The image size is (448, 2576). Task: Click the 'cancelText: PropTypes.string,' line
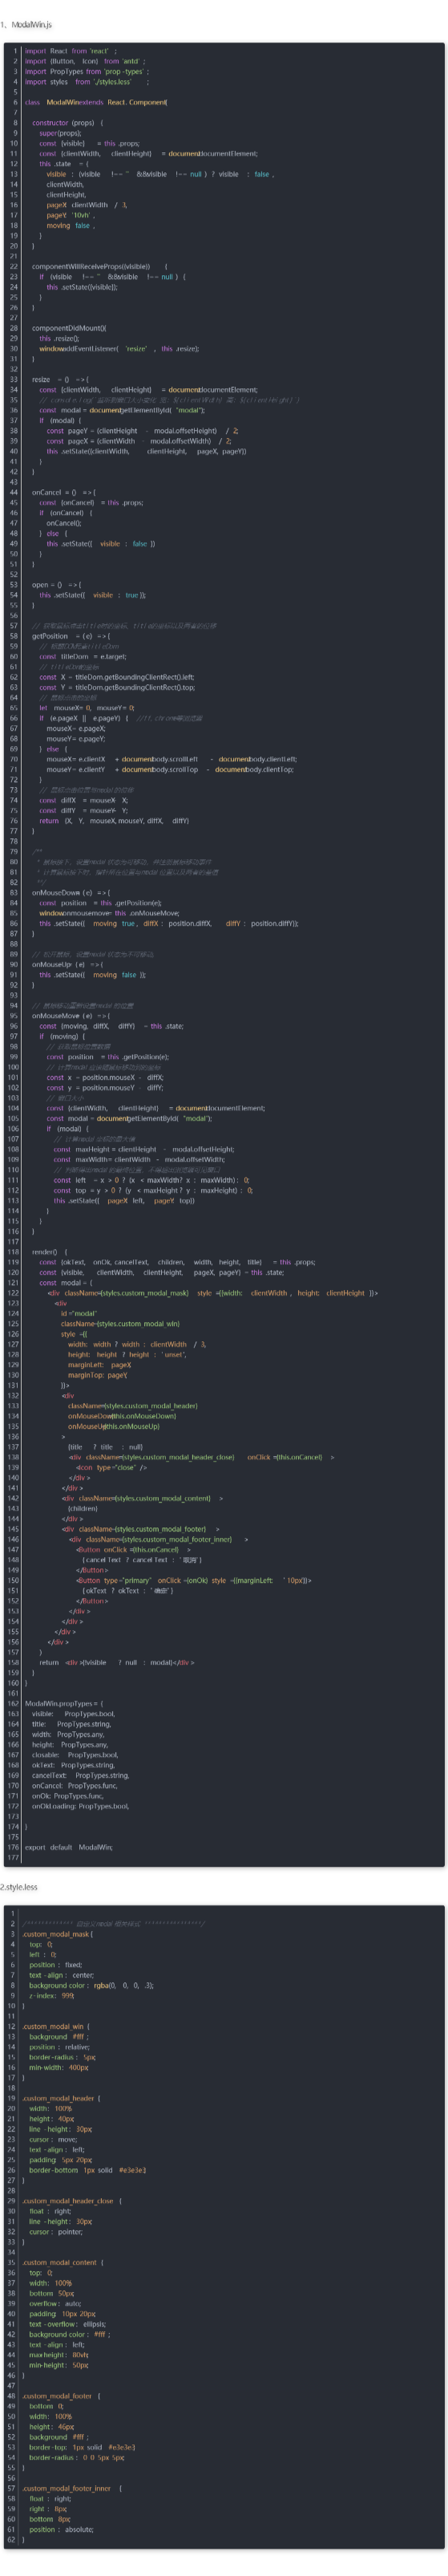(x=80, y=1775)
